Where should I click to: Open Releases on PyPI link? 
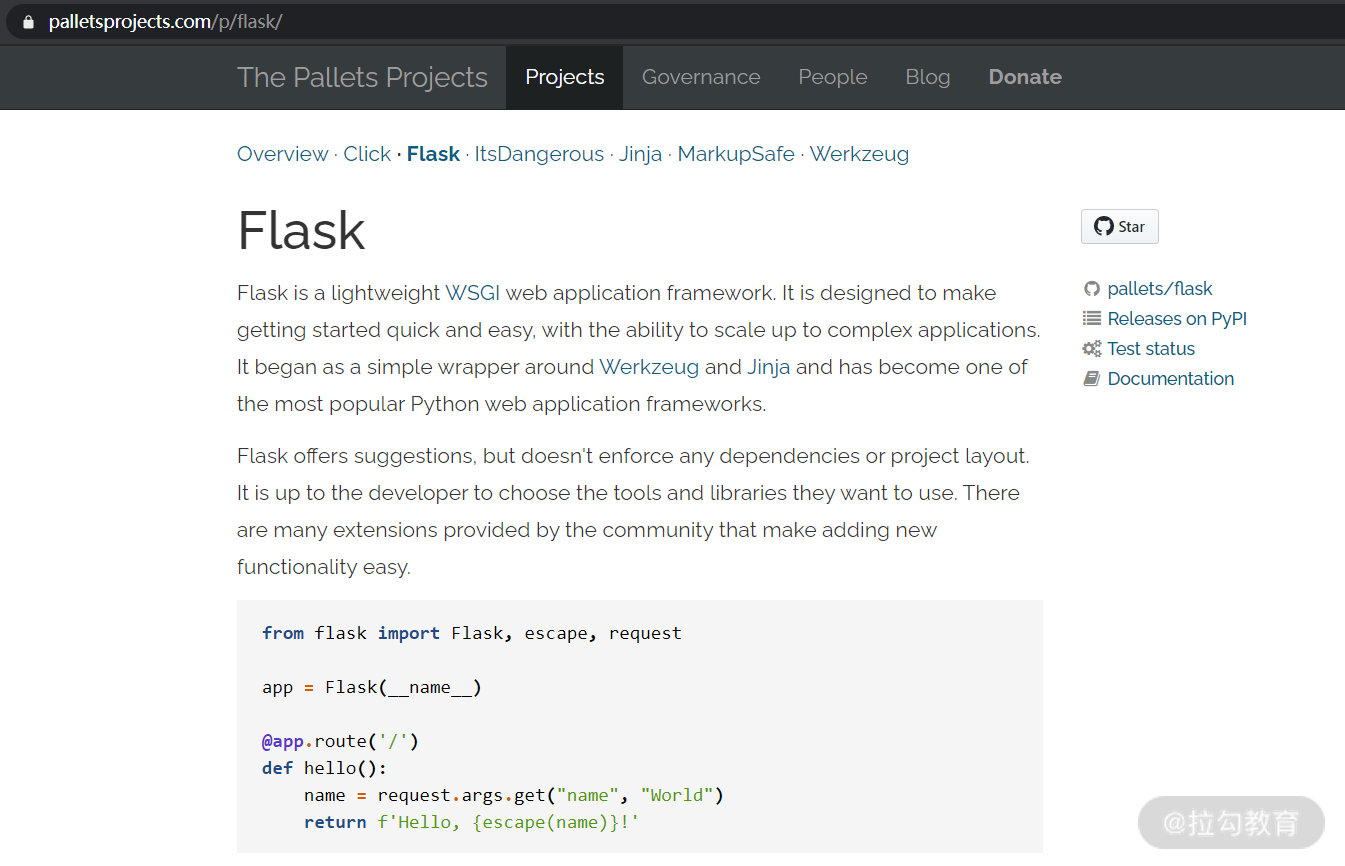[1177, 319]
